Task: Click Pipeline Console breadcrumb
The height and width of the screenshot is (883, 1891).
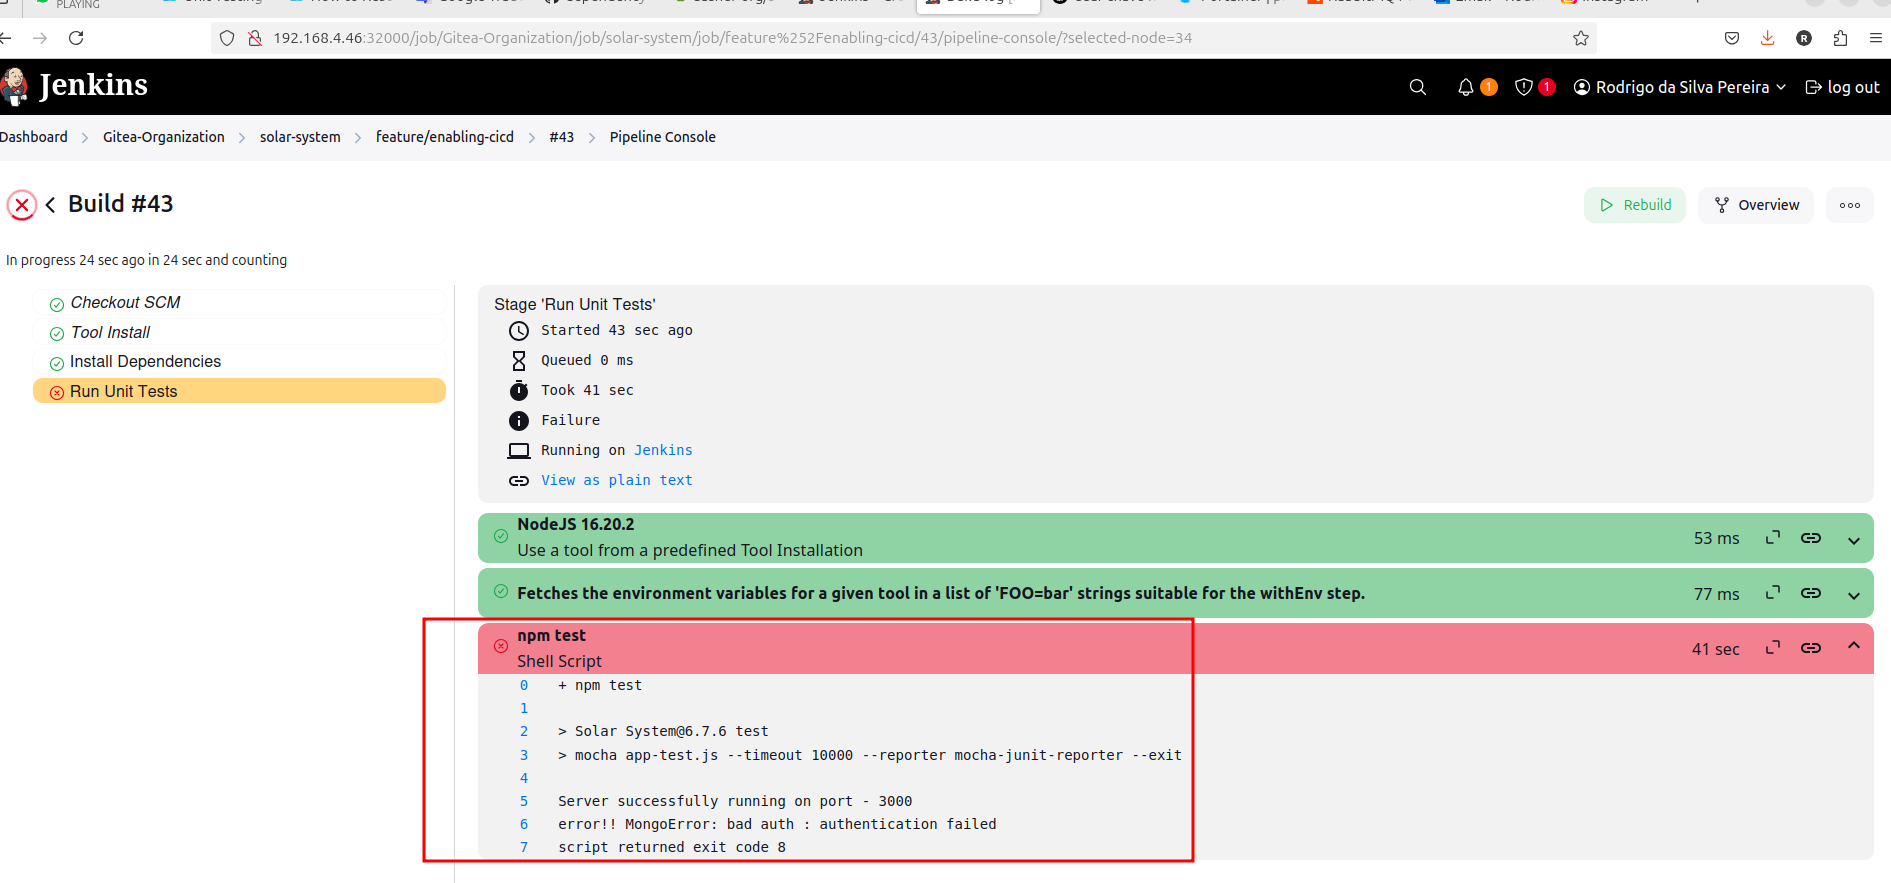Action: point(663,137)
